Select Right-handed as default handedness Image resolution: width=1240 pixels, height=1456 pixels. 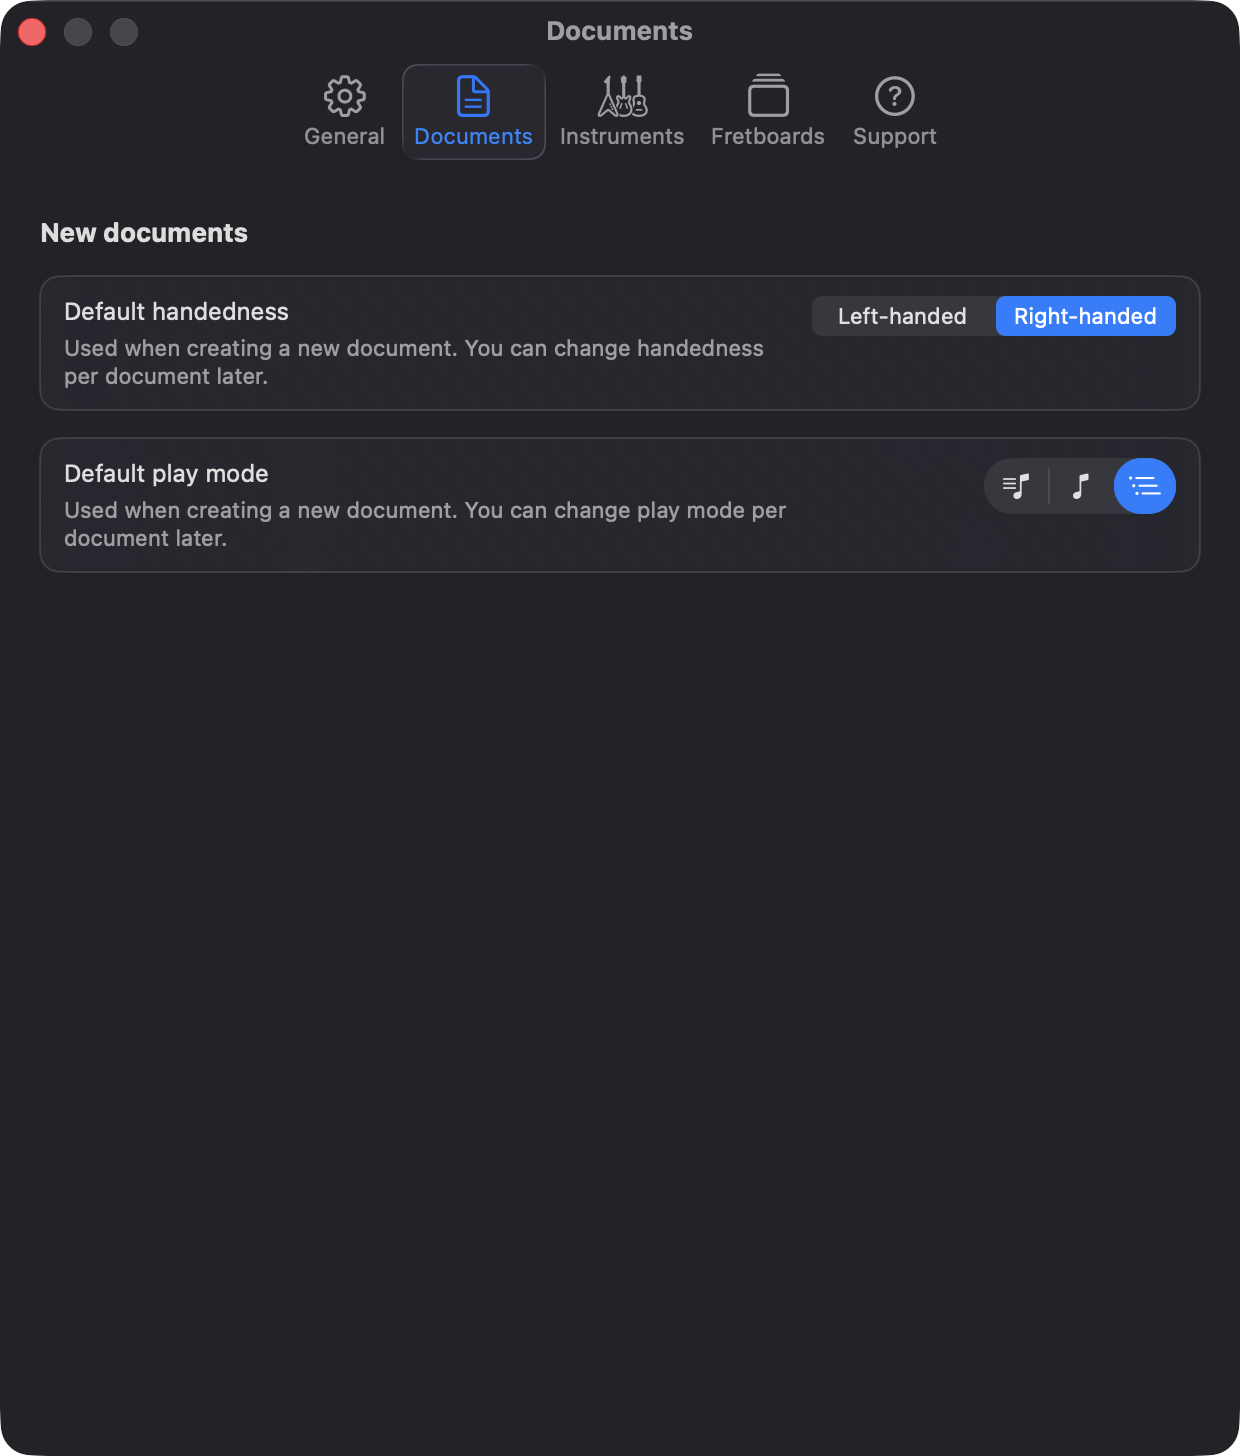pos(1085,316)
